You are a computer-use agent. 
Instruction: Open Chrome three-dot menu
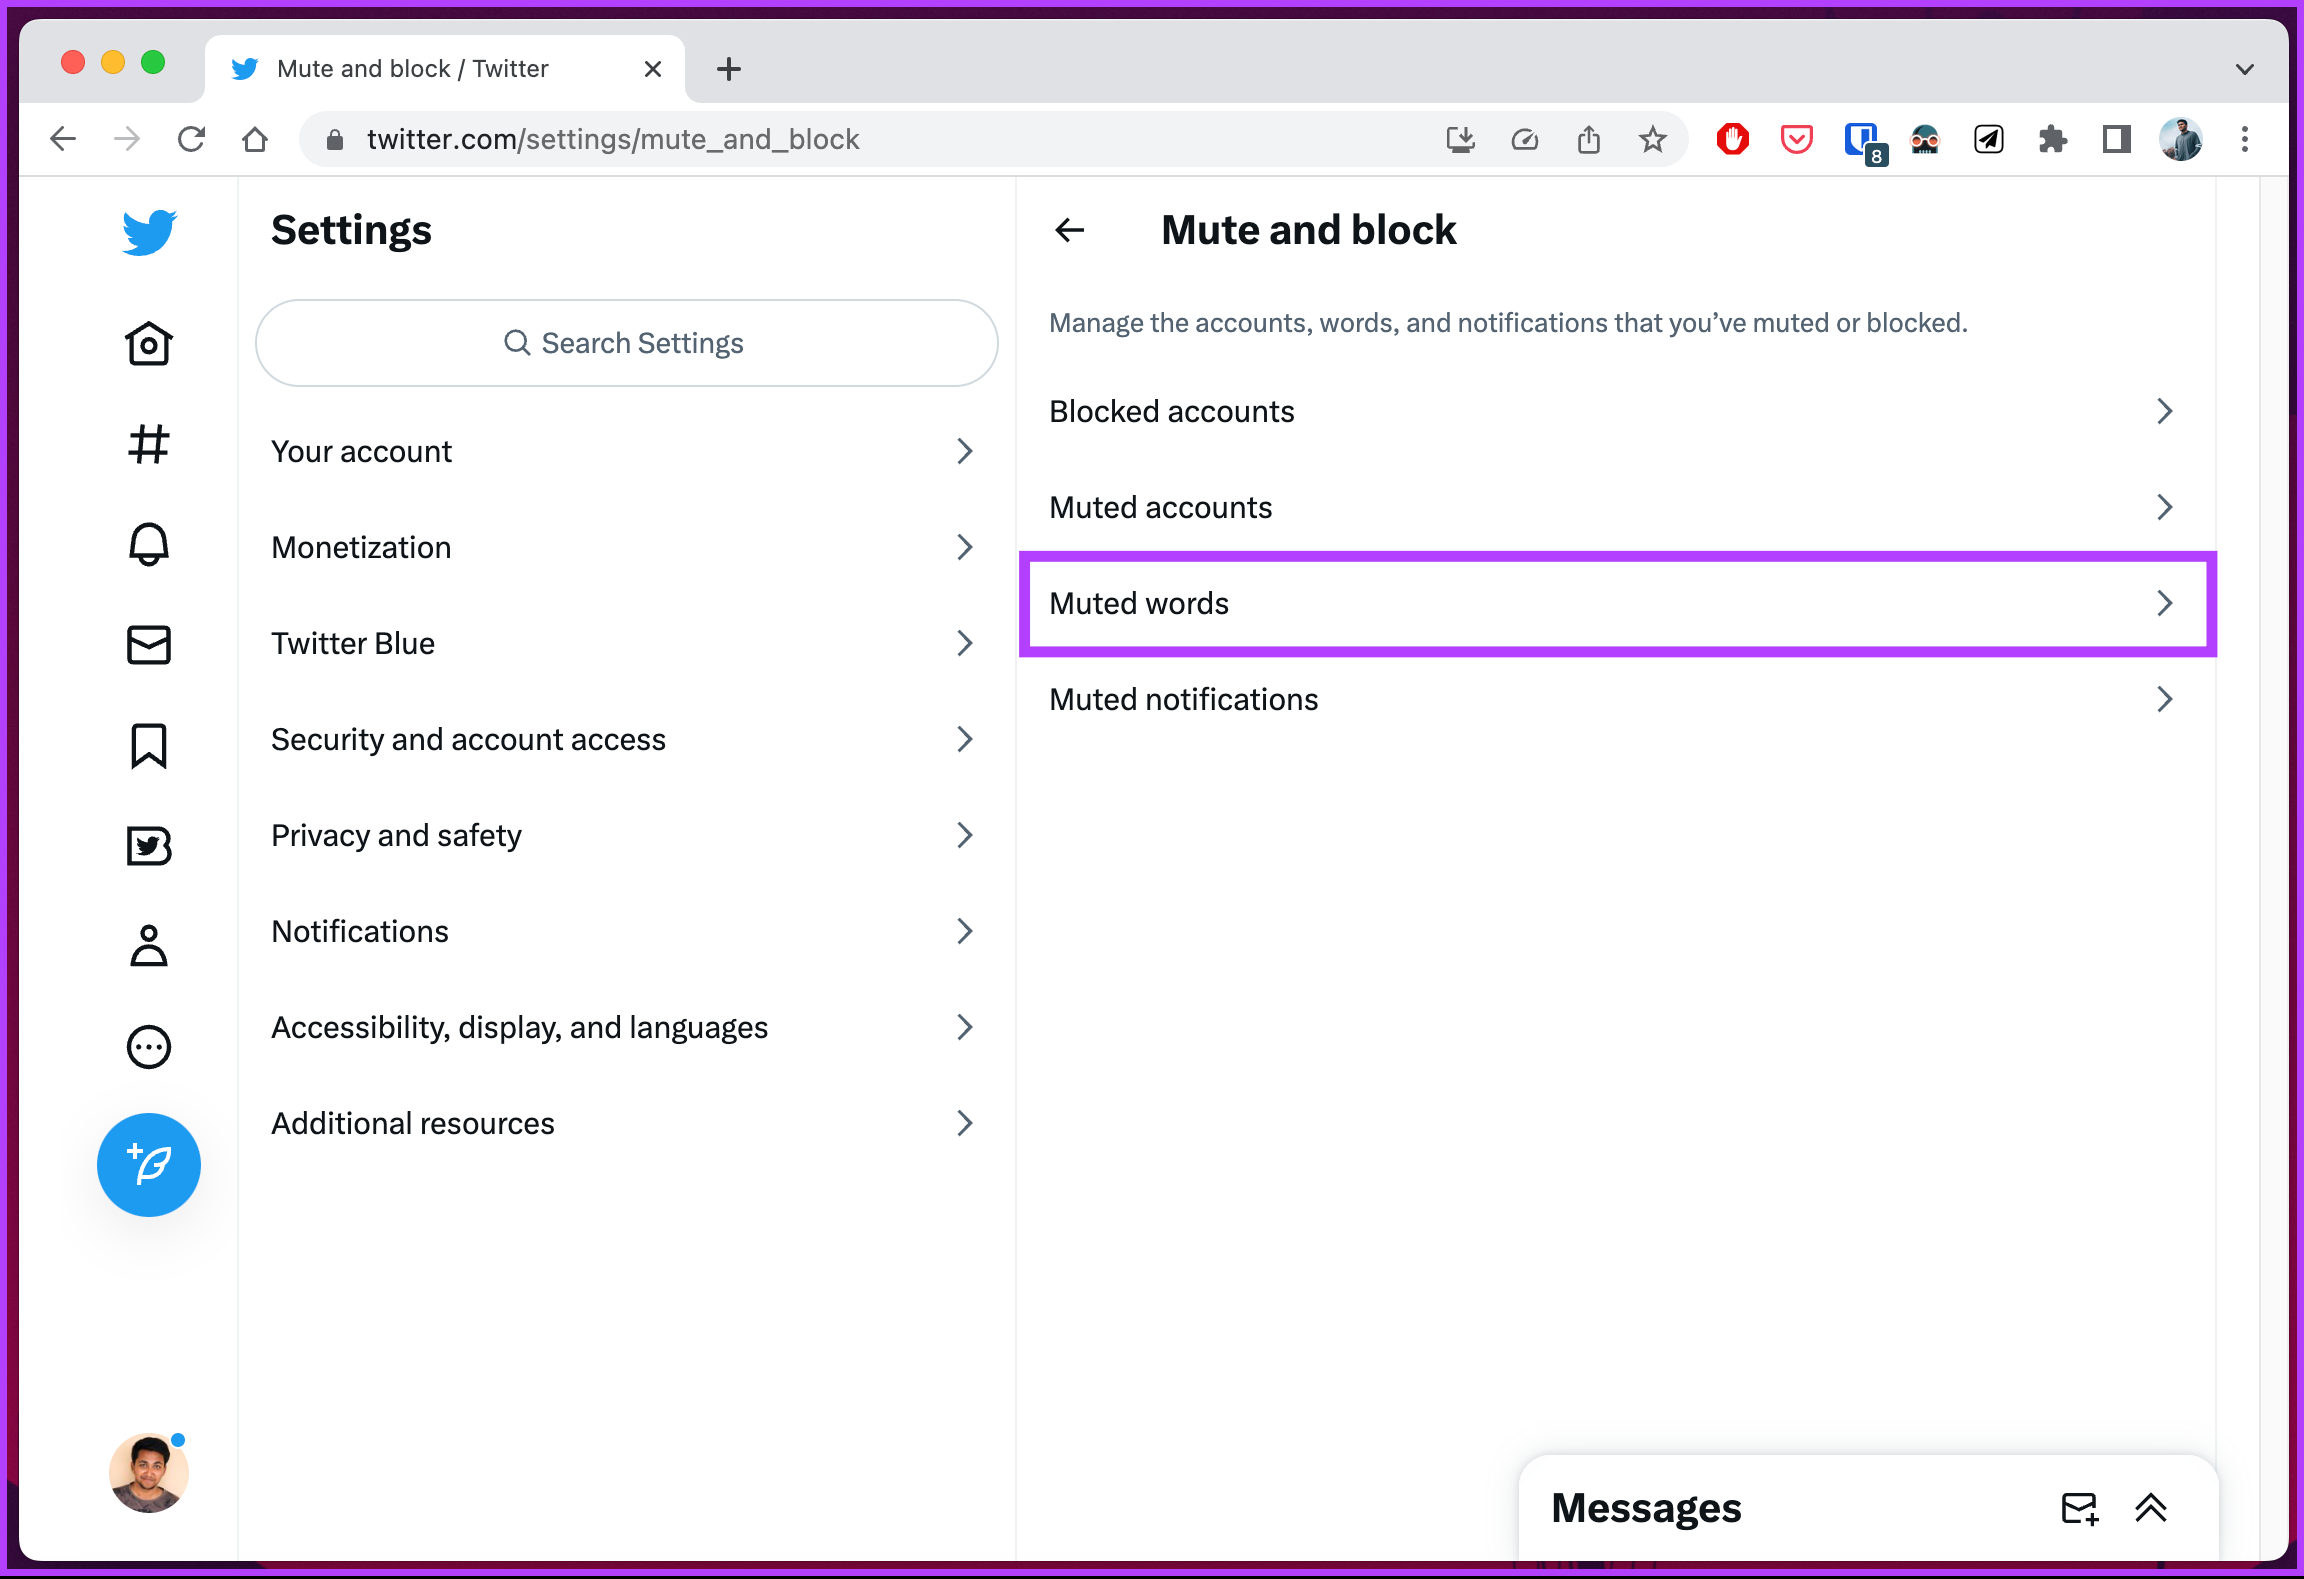pyautogui.click(x=2245, y=139)
